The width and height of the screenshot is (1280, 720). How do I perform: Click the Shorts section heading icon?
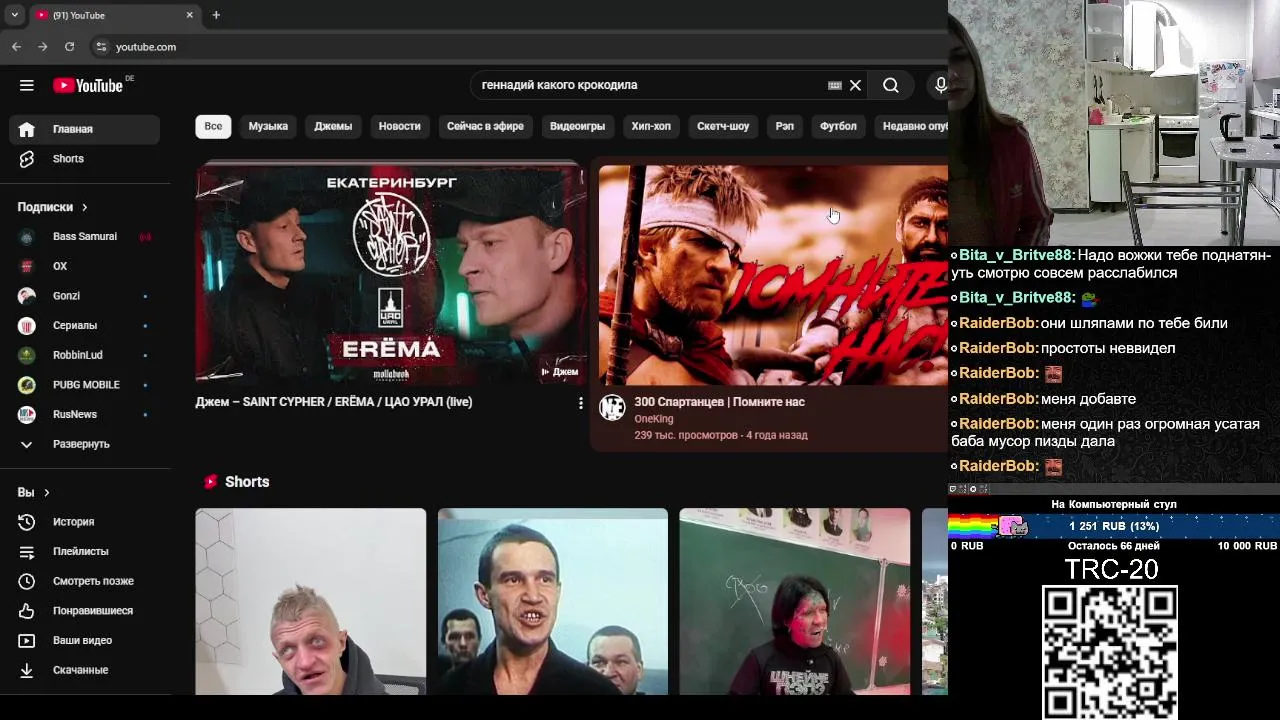tap(210, 482)
